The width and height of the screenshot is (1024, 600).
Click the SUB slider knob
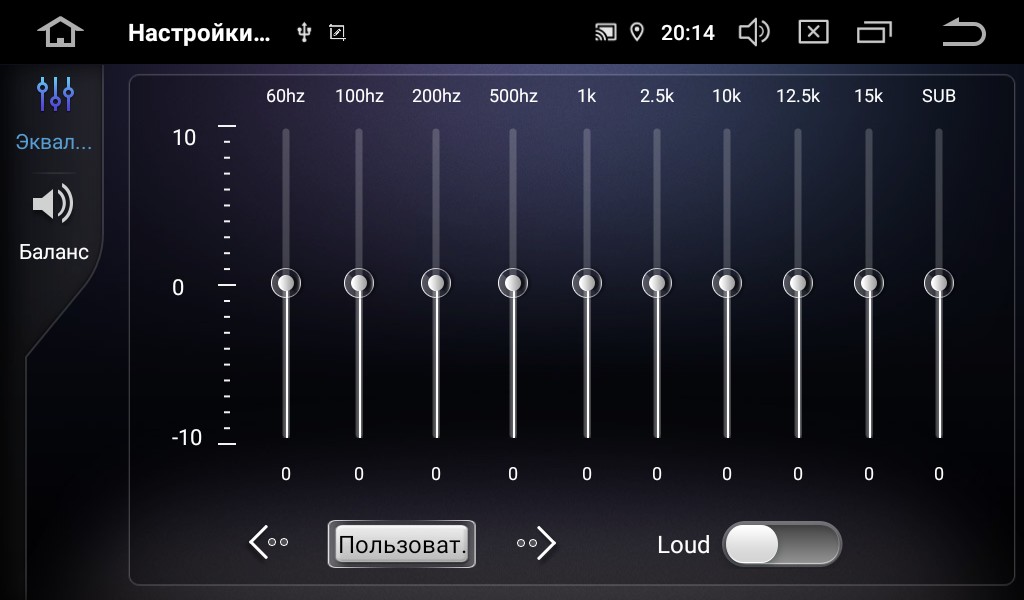pyautogui.click(x=939, y=283)
